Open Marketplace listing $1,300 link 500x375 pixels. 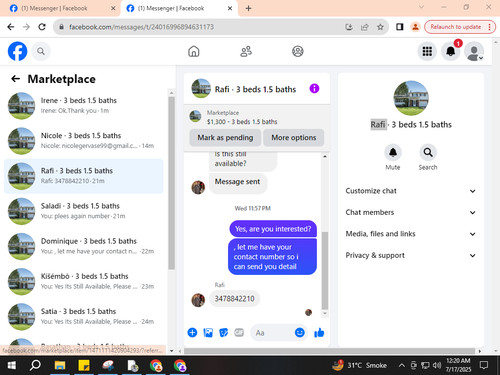click(242, 122)
